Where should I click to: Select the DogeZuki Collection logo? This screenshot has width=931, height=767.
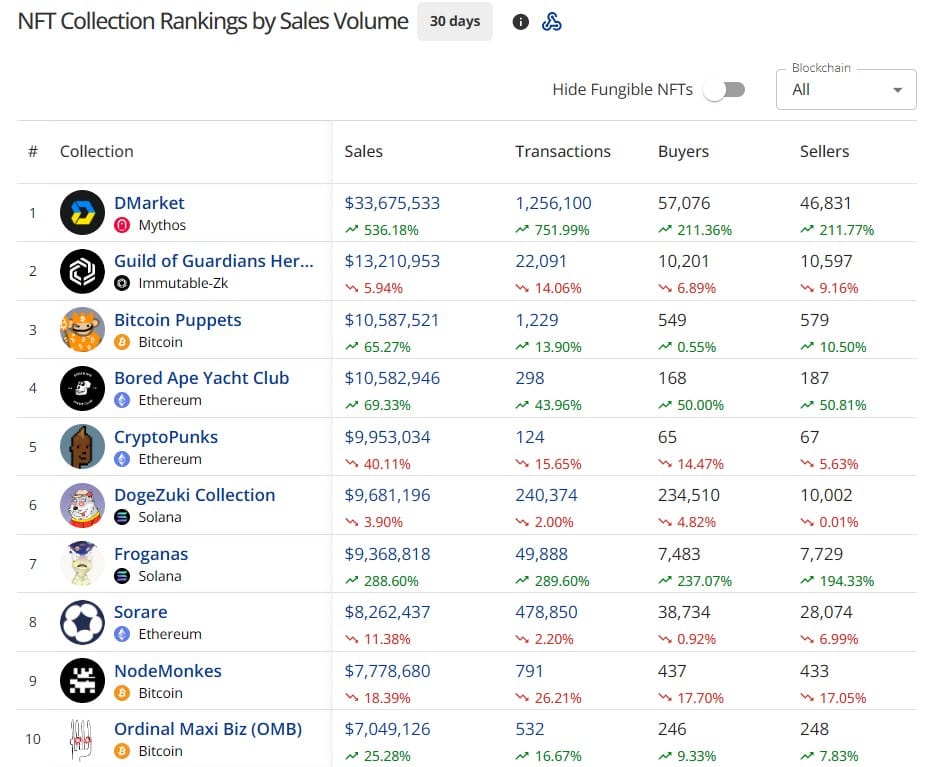click(x=82, y=505)
